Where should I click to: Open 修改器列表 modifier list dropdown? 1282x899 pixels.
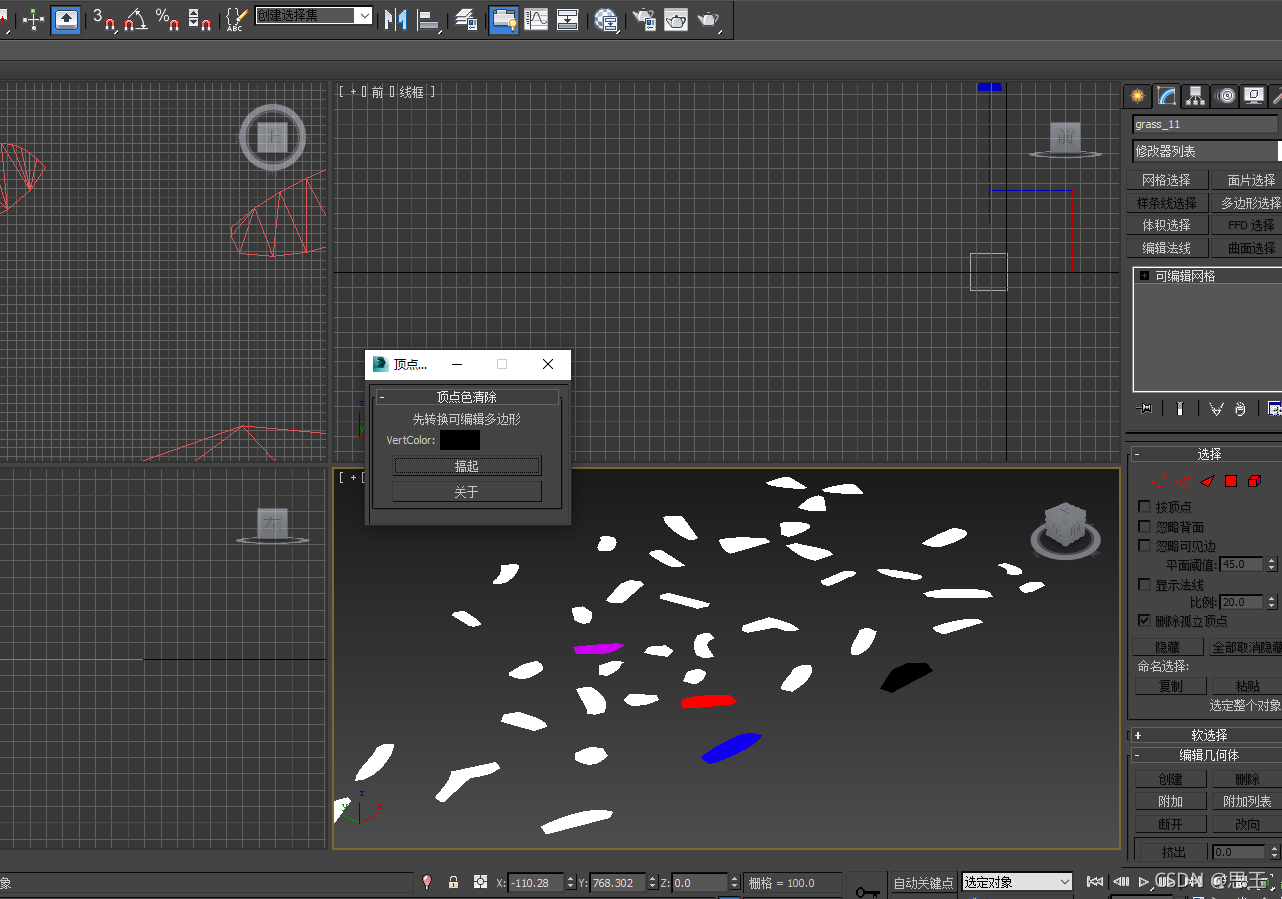pyautogui.click(x=1206, y=151)
